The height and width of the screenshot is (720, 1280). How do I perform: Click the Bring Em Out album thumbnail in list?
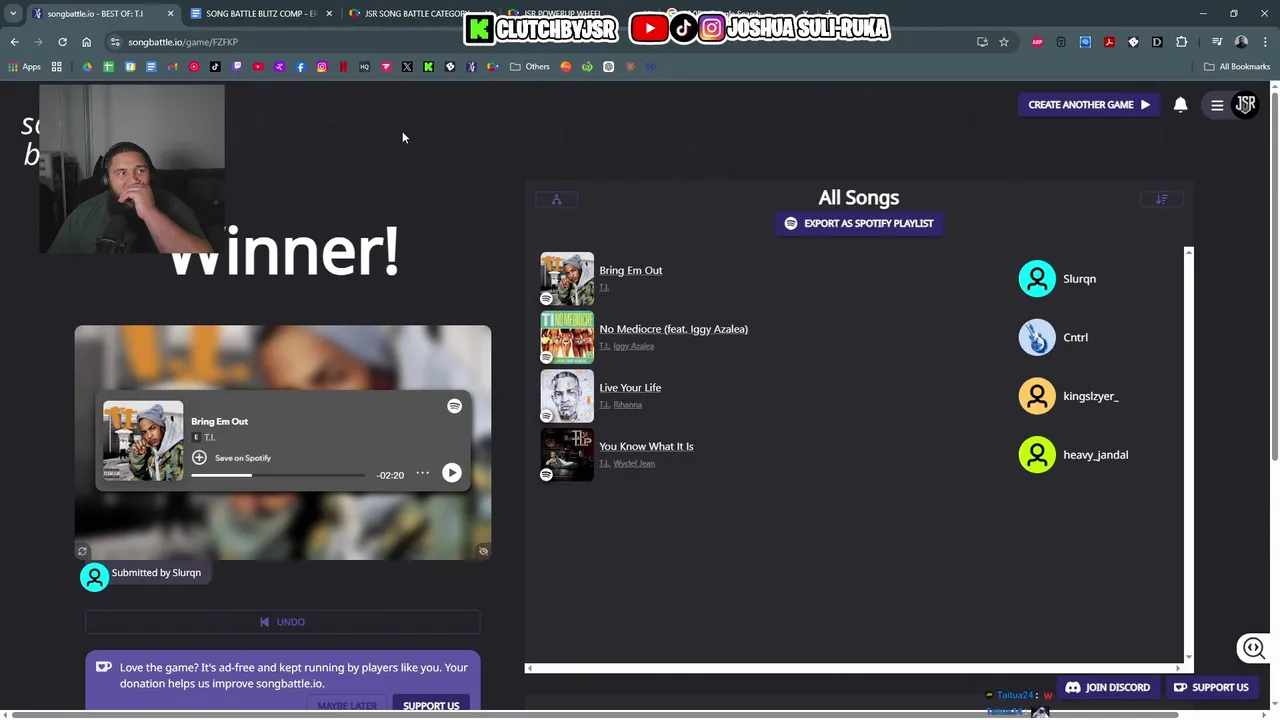(x=567, y=278)
